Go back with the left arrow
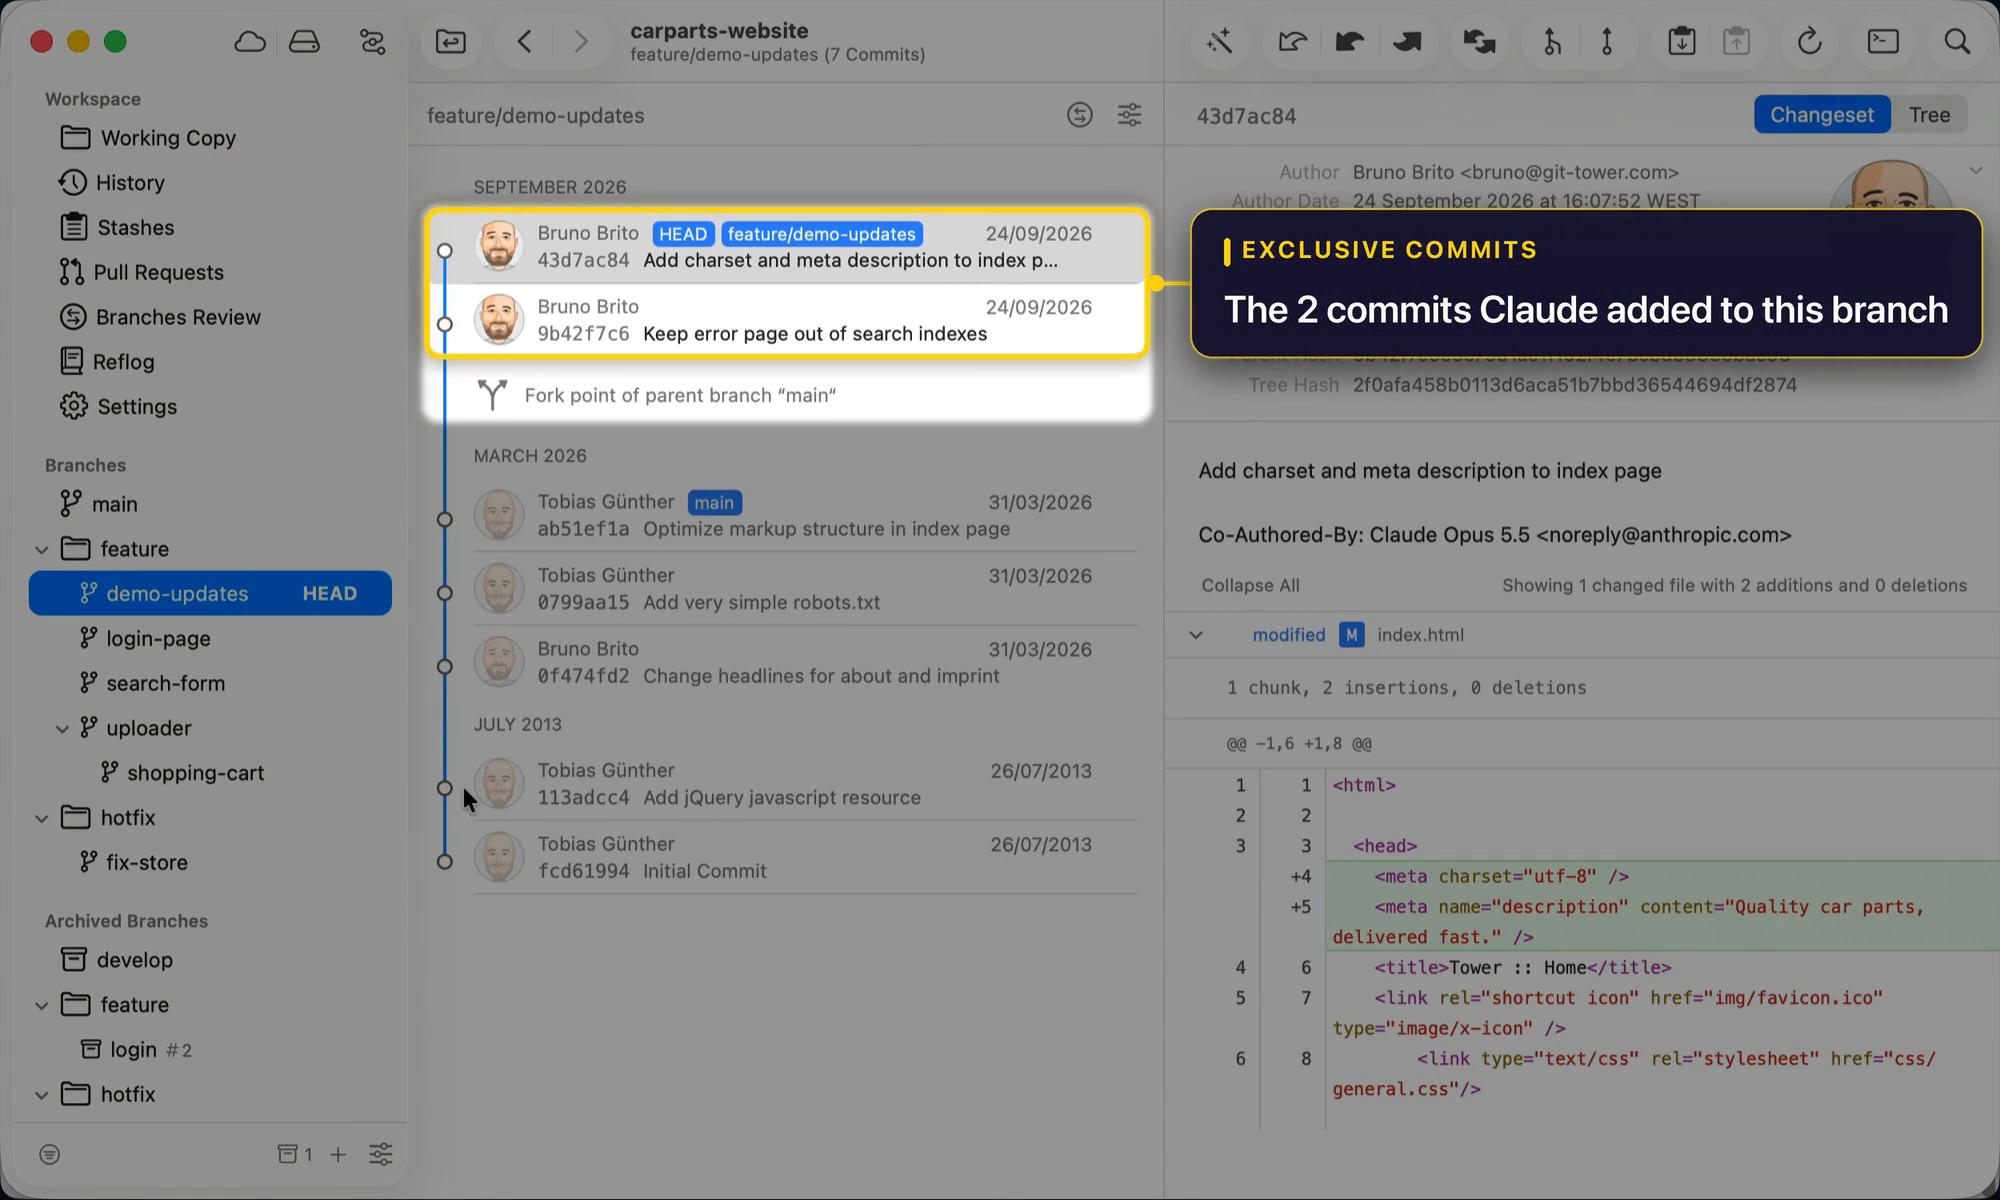This screenshot has height=1200, width=2000. [524, 42]
